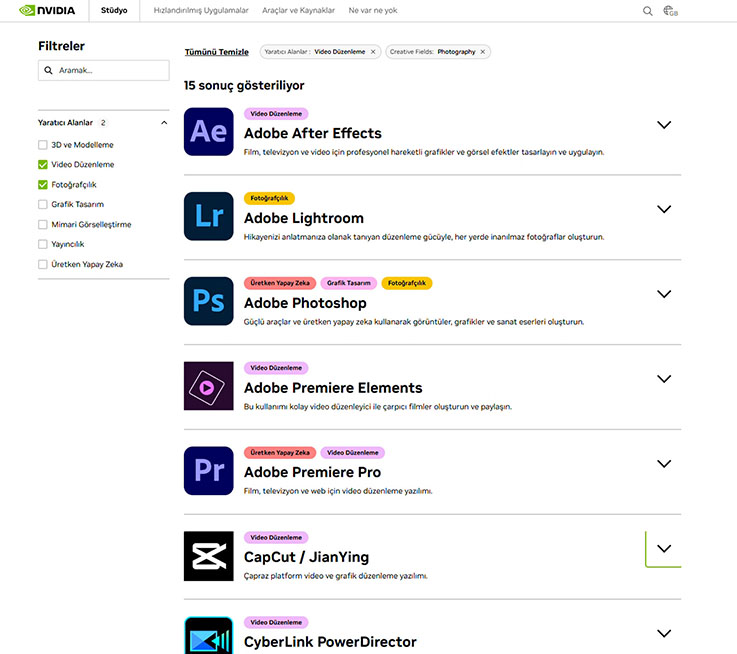Open the globe region selector icon
The image size is (737, 654).
pyautogui.click(x=670, y=11)
